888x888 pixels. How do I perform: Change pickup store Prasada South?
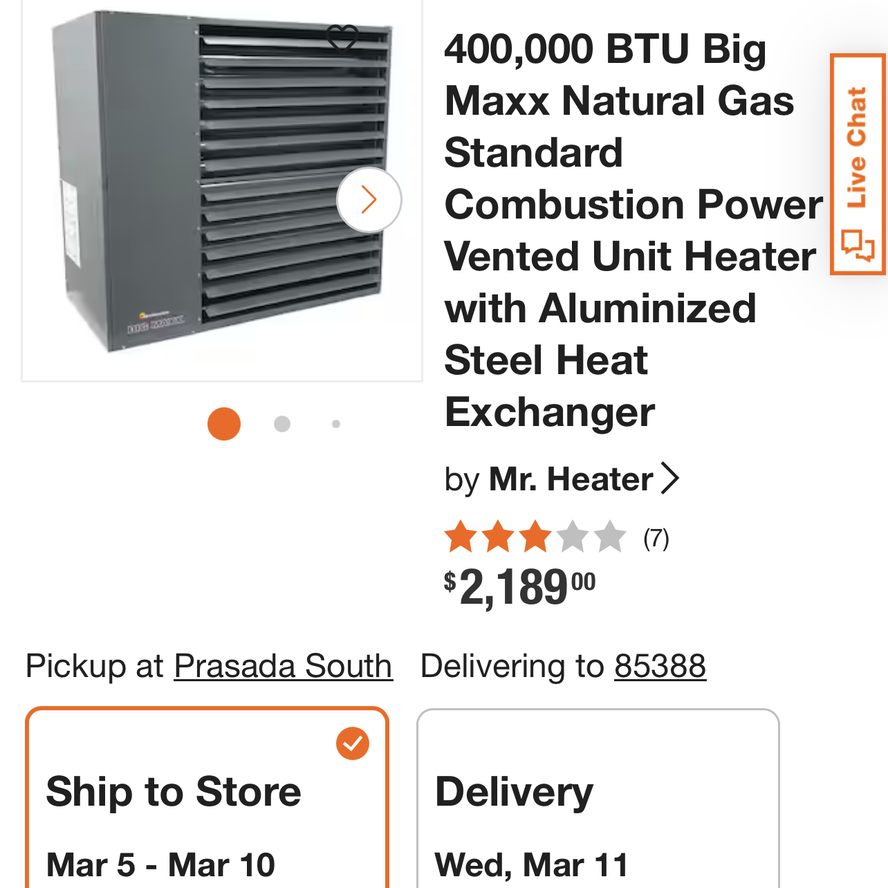click(x=283, y=666)
